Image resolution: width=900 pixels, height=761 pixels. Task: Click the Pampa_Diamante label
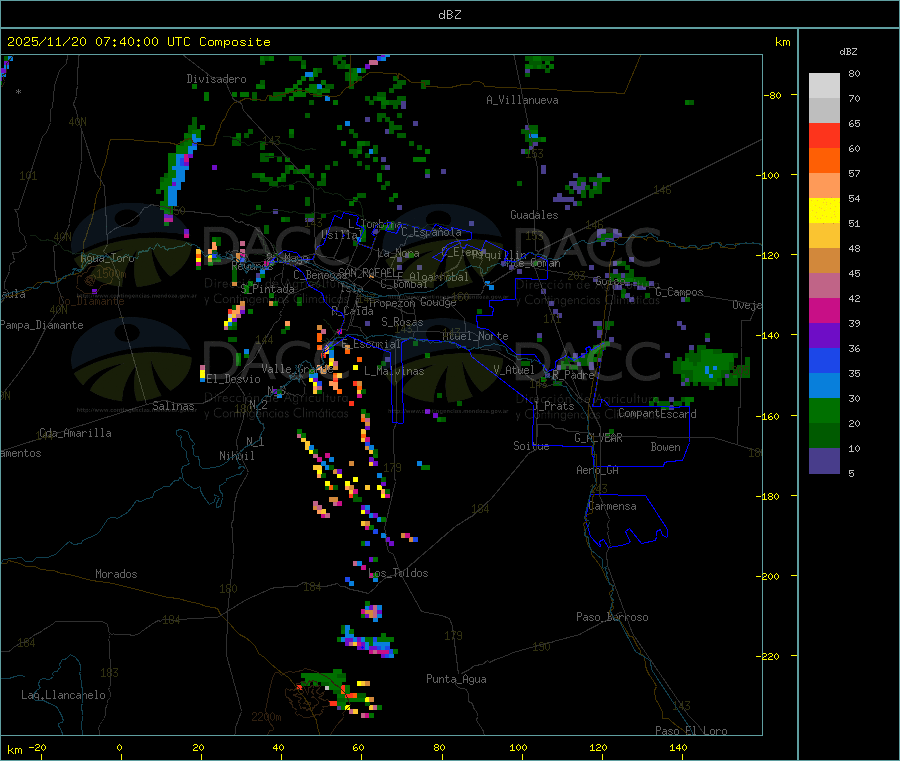pos(42,325)
